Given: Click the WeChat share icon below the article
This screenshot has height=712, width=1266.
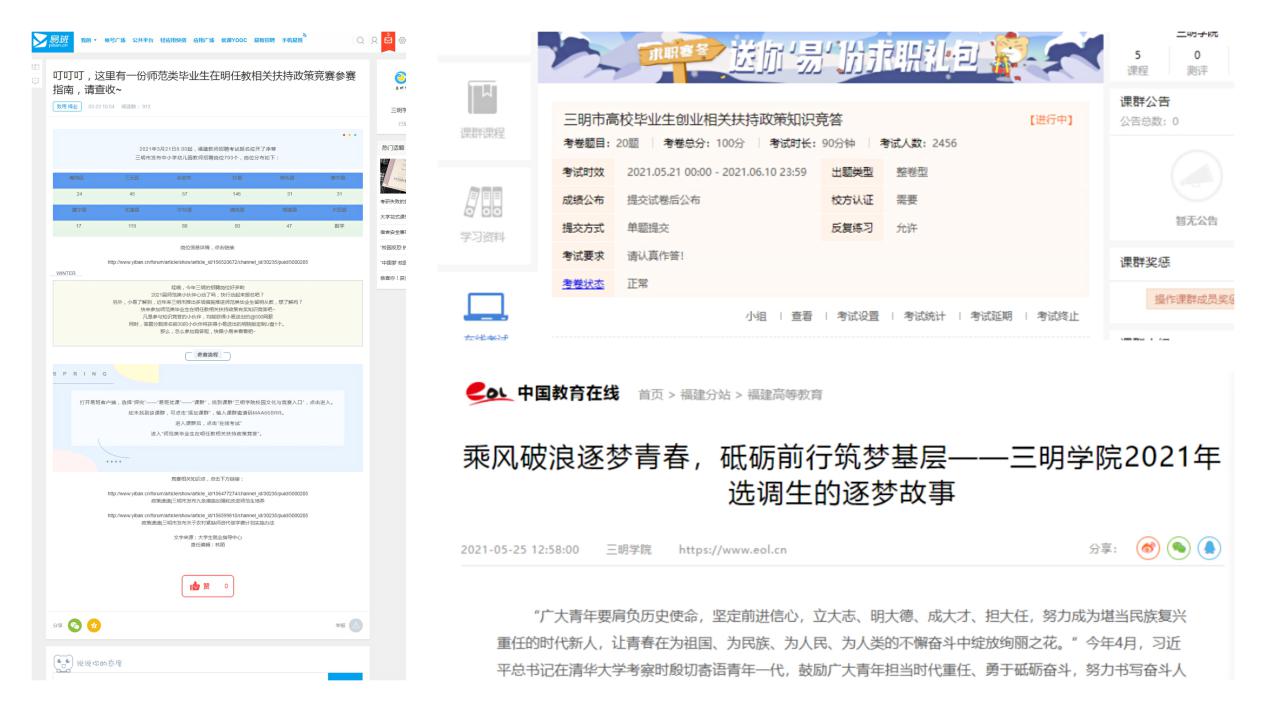Looking at the screenshot, I should (x=74, y=625).
